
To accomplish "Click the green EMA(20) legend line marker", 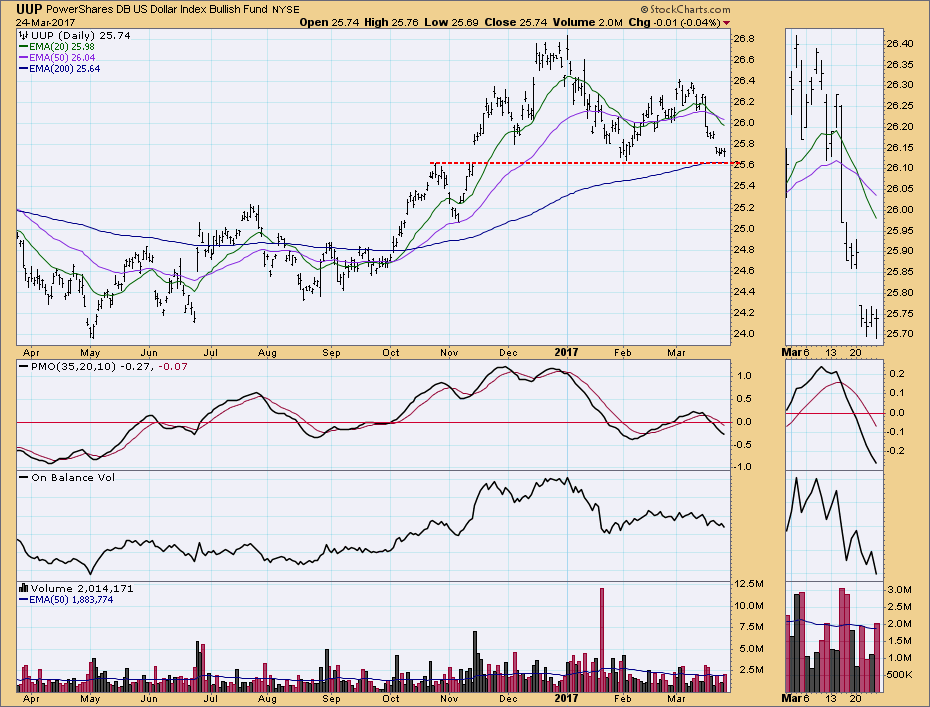I will [24, 46].
